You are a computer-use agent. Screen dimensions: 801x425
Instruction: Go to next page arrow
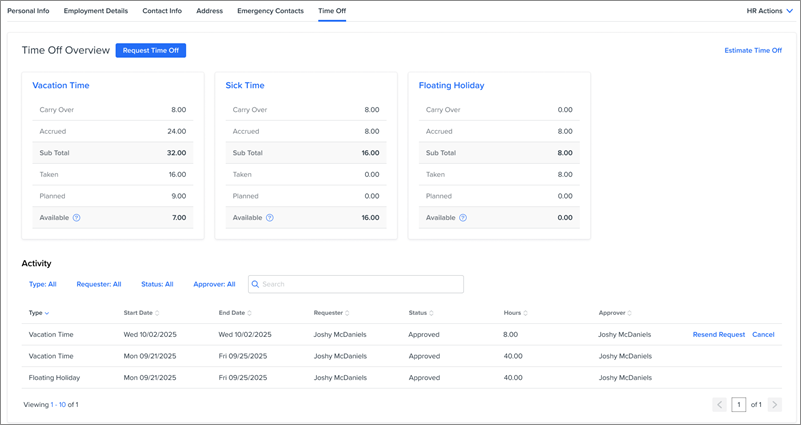coord(774,405)
